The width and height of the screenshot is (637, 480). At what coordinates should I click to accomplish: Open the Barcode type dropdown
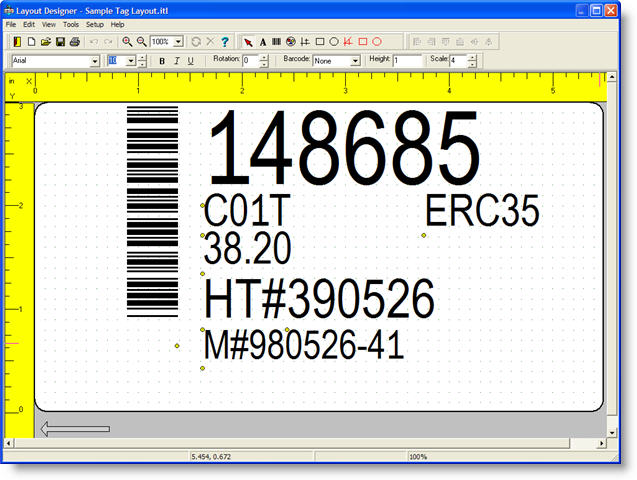[355, 61]
